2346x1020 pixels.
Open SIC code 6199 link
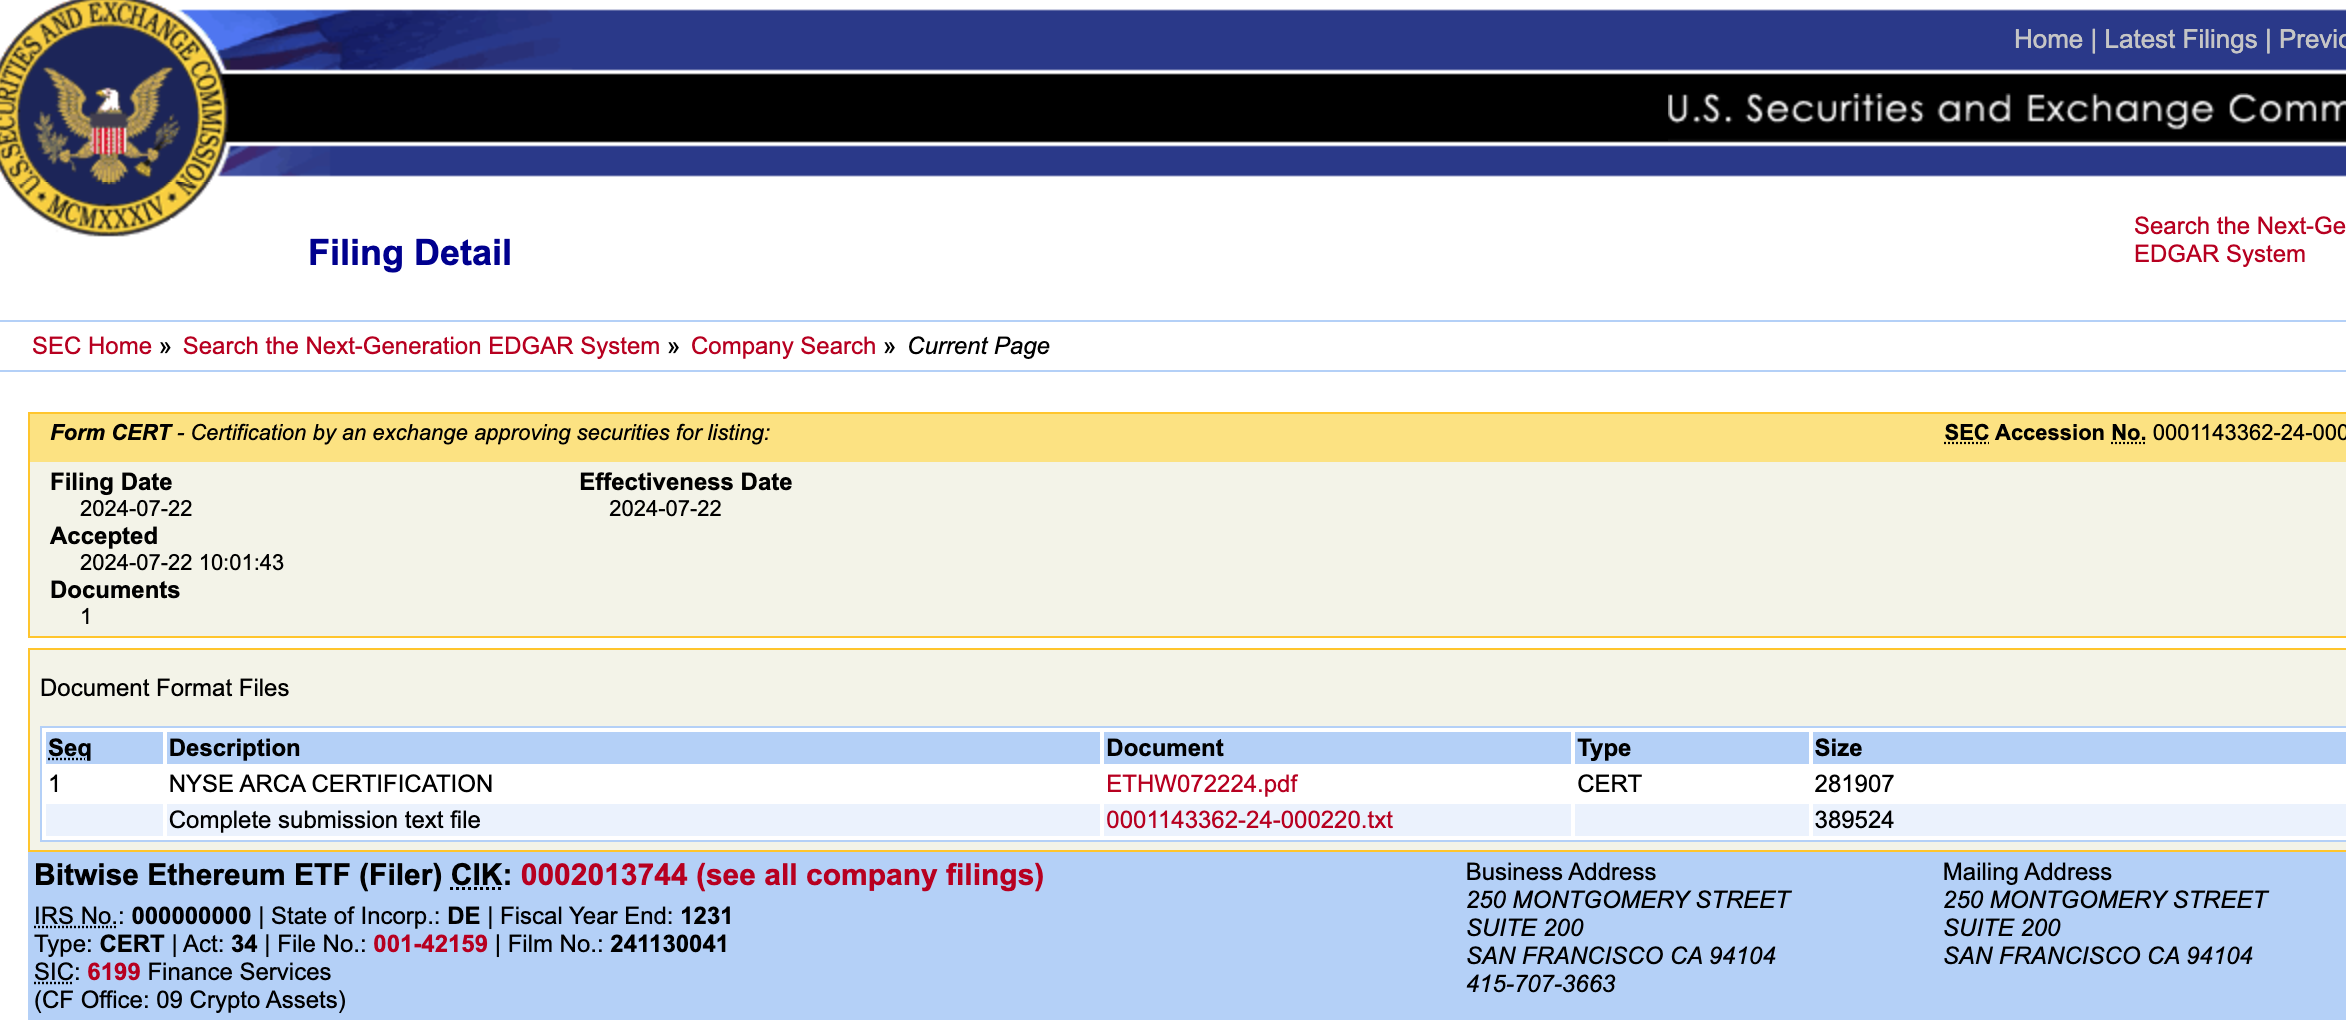tap(114, 972)
